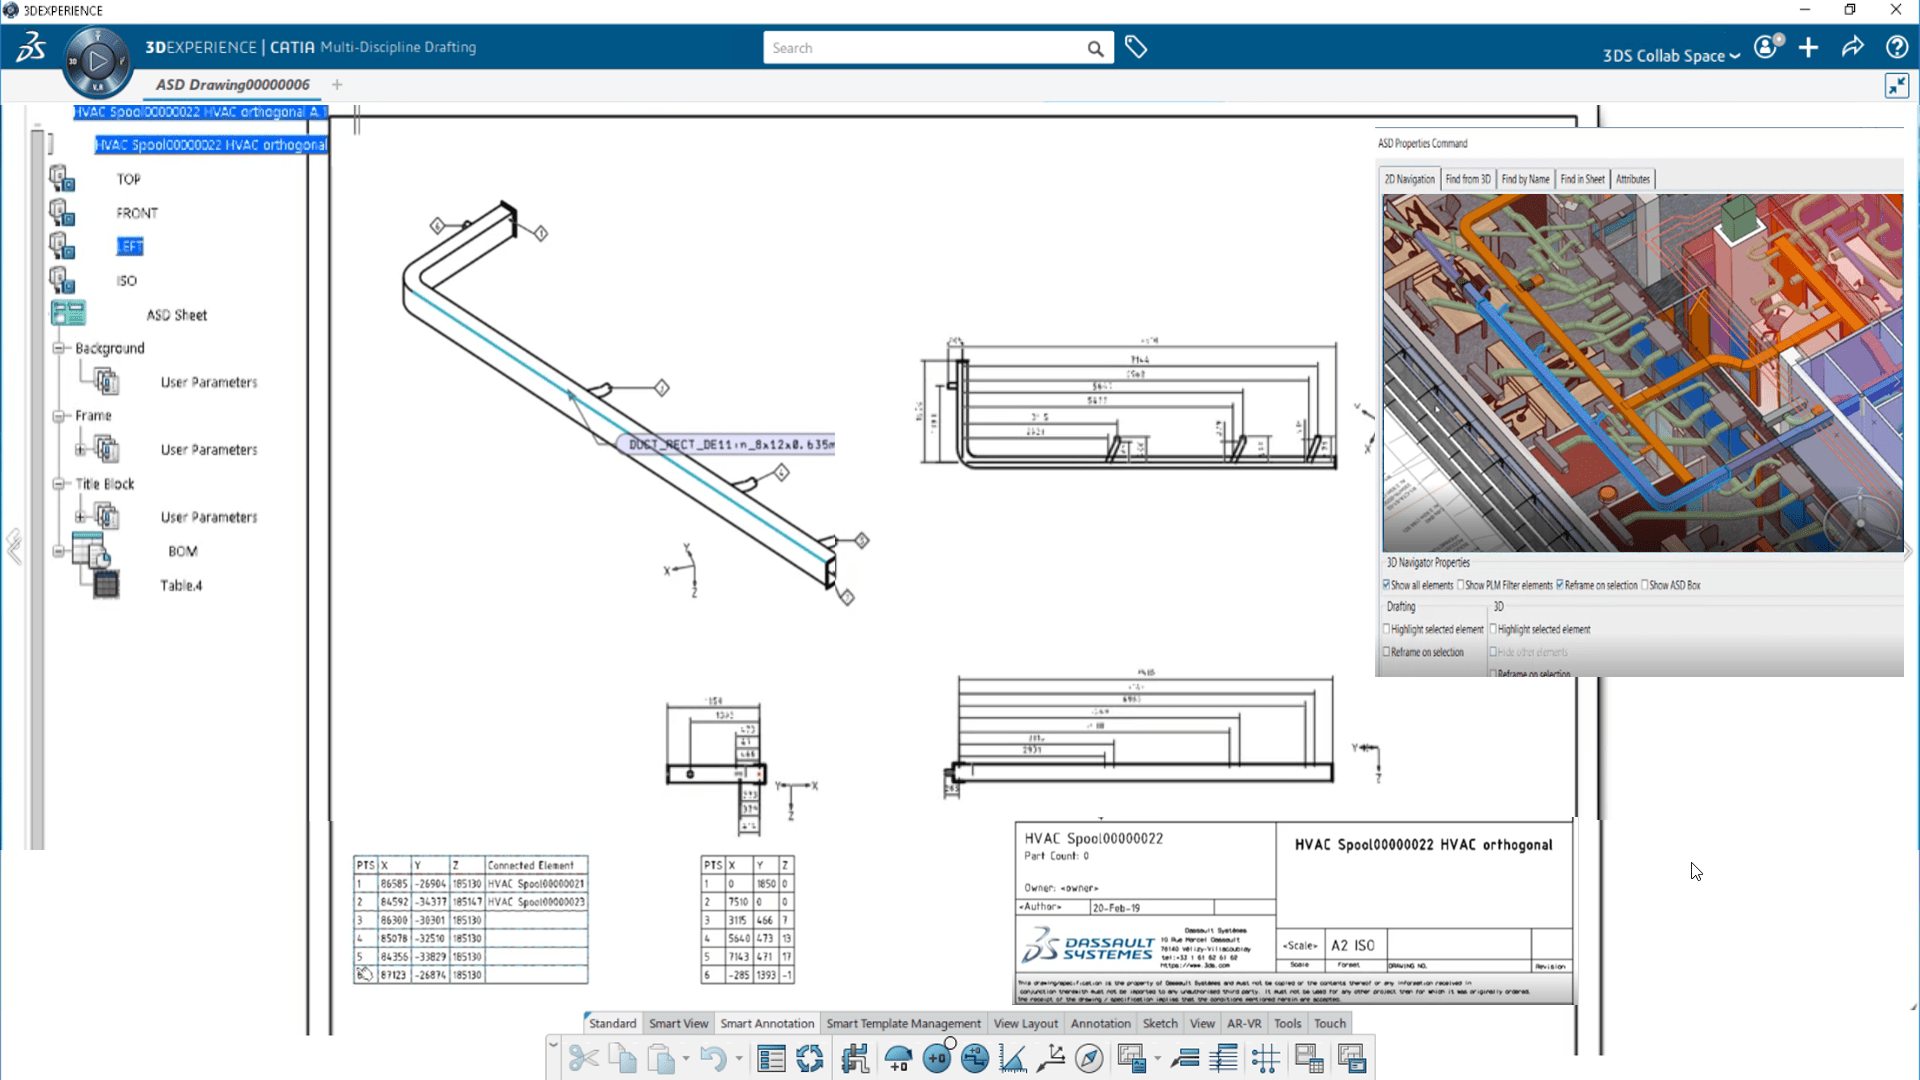
Task: Collapse the Background tree node
Action: tap(59, 348)
